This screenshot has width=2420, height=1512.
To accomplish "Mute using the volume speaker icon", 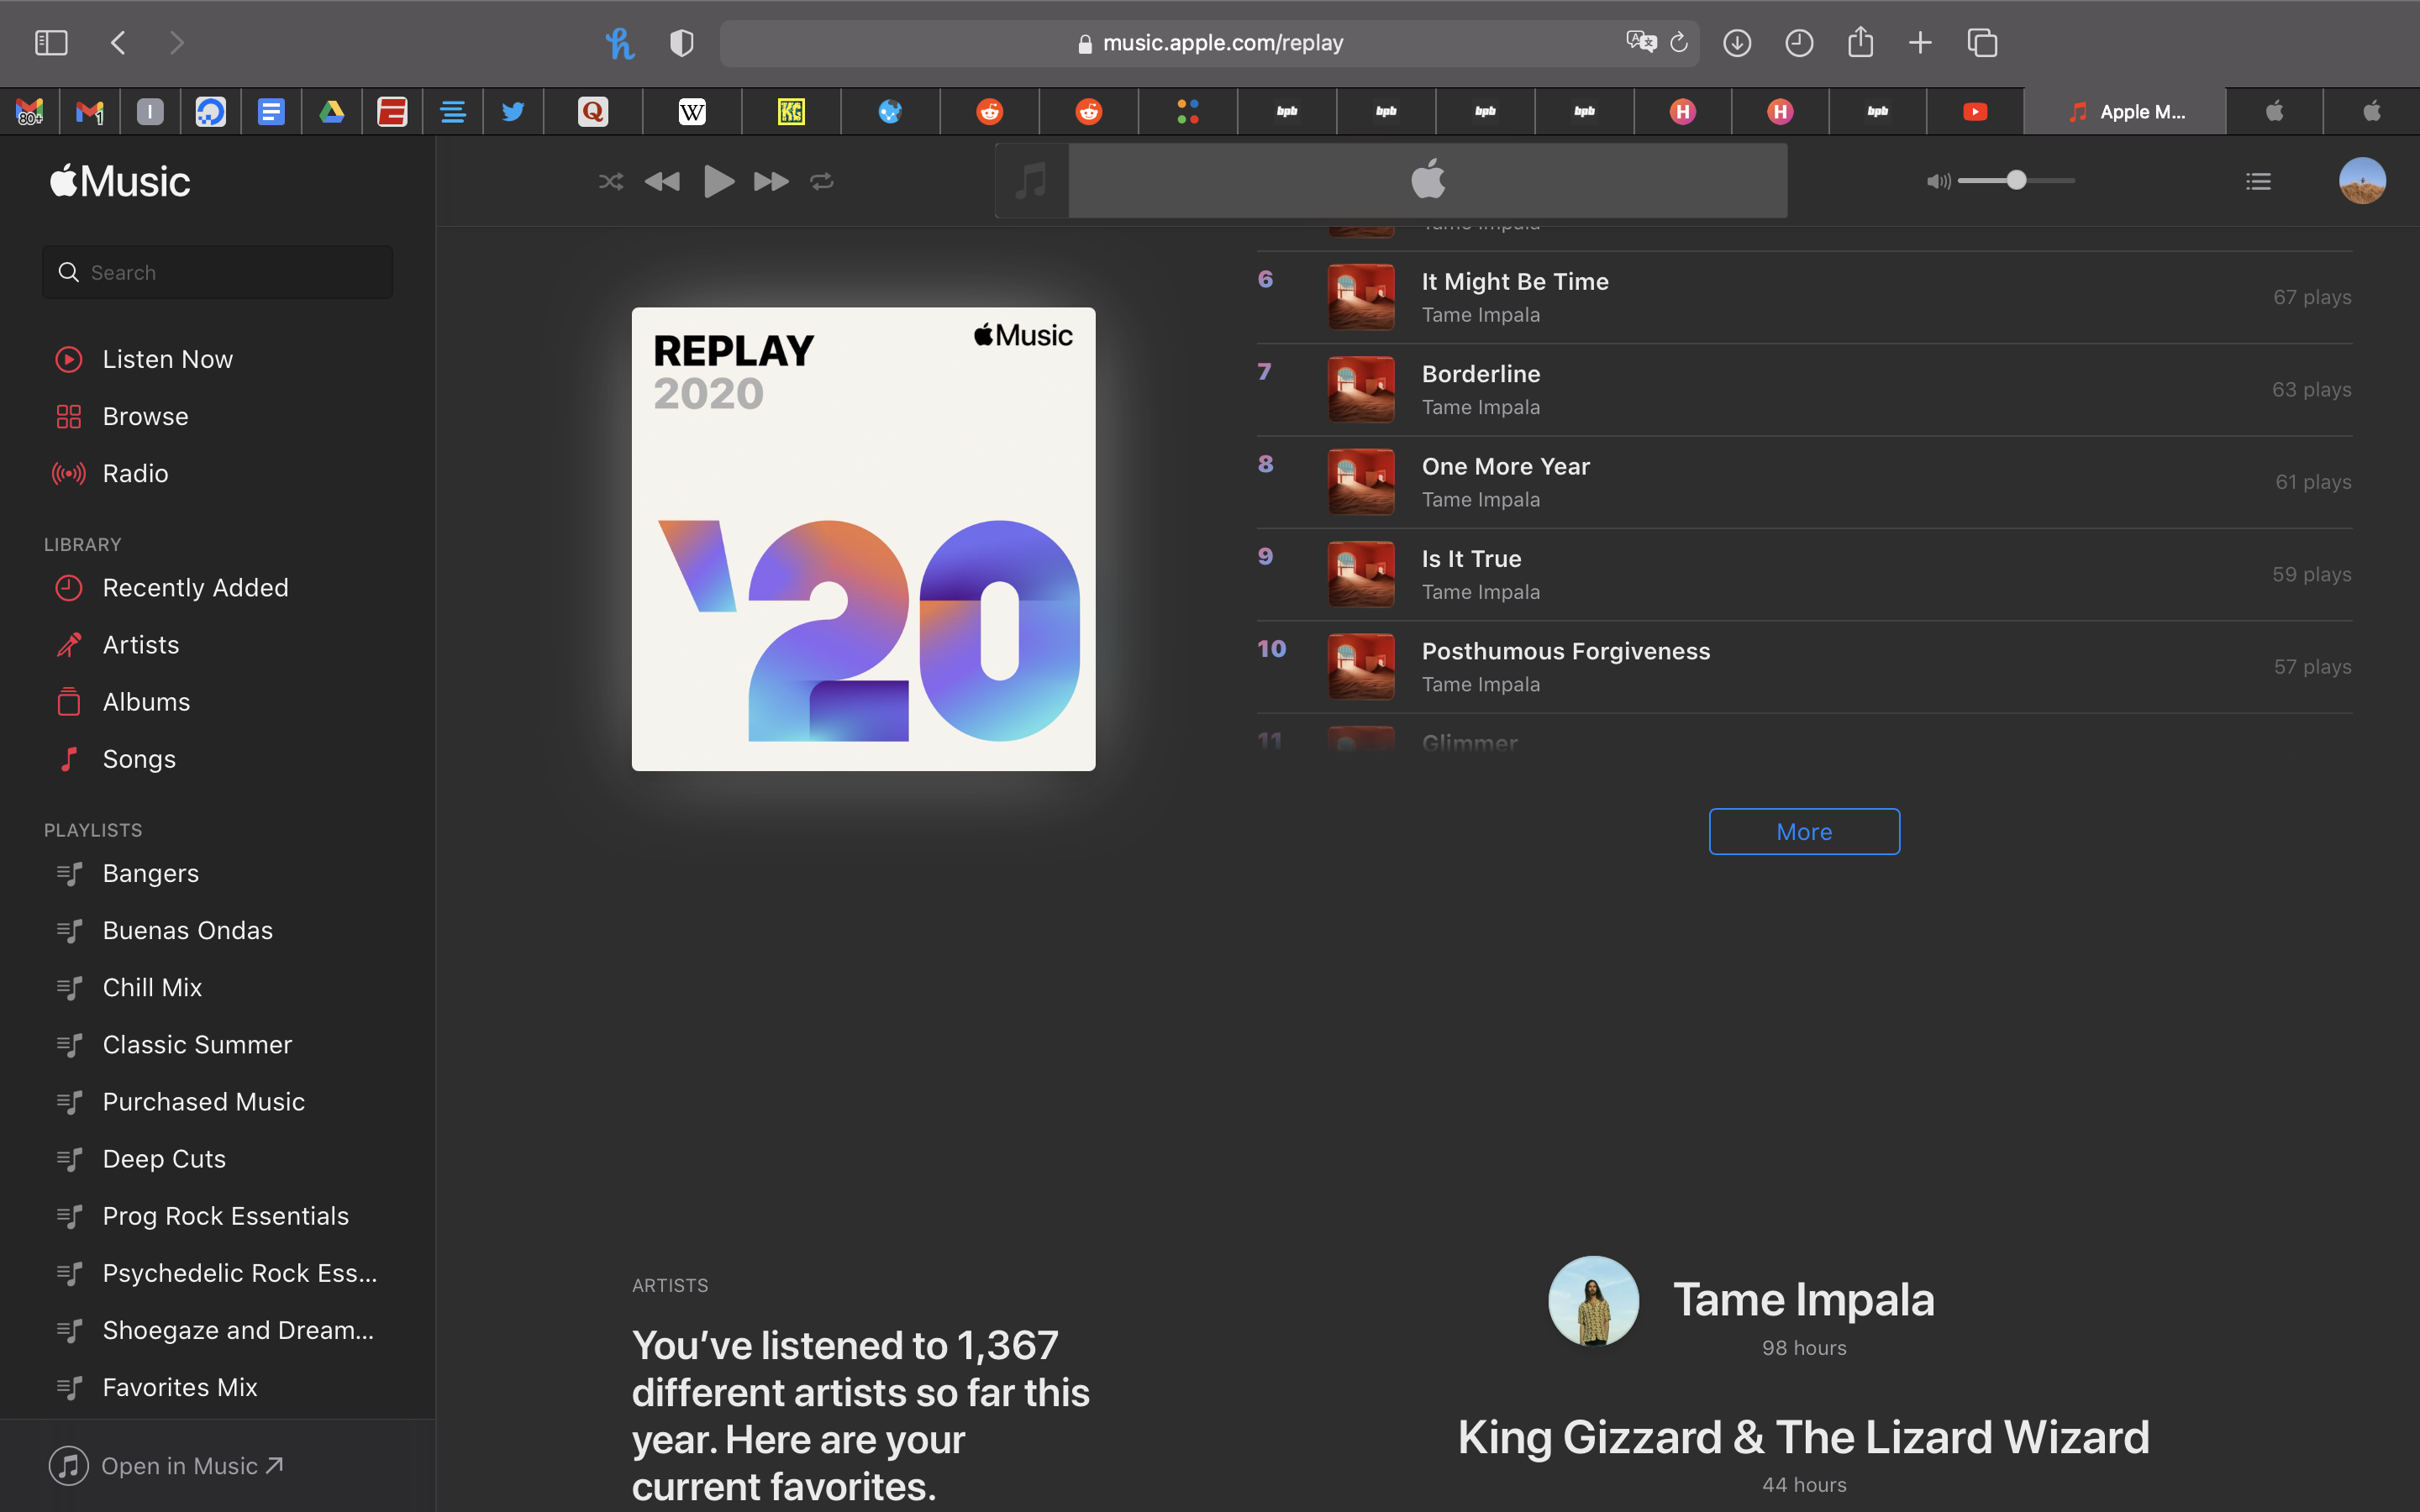I will click(x=1937, y=181).
